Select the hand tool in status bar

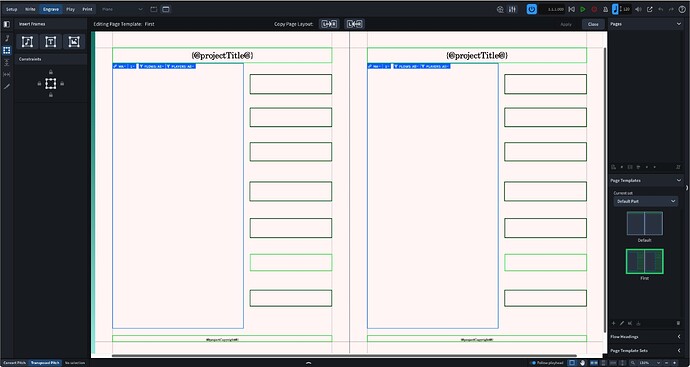point(583,363)
